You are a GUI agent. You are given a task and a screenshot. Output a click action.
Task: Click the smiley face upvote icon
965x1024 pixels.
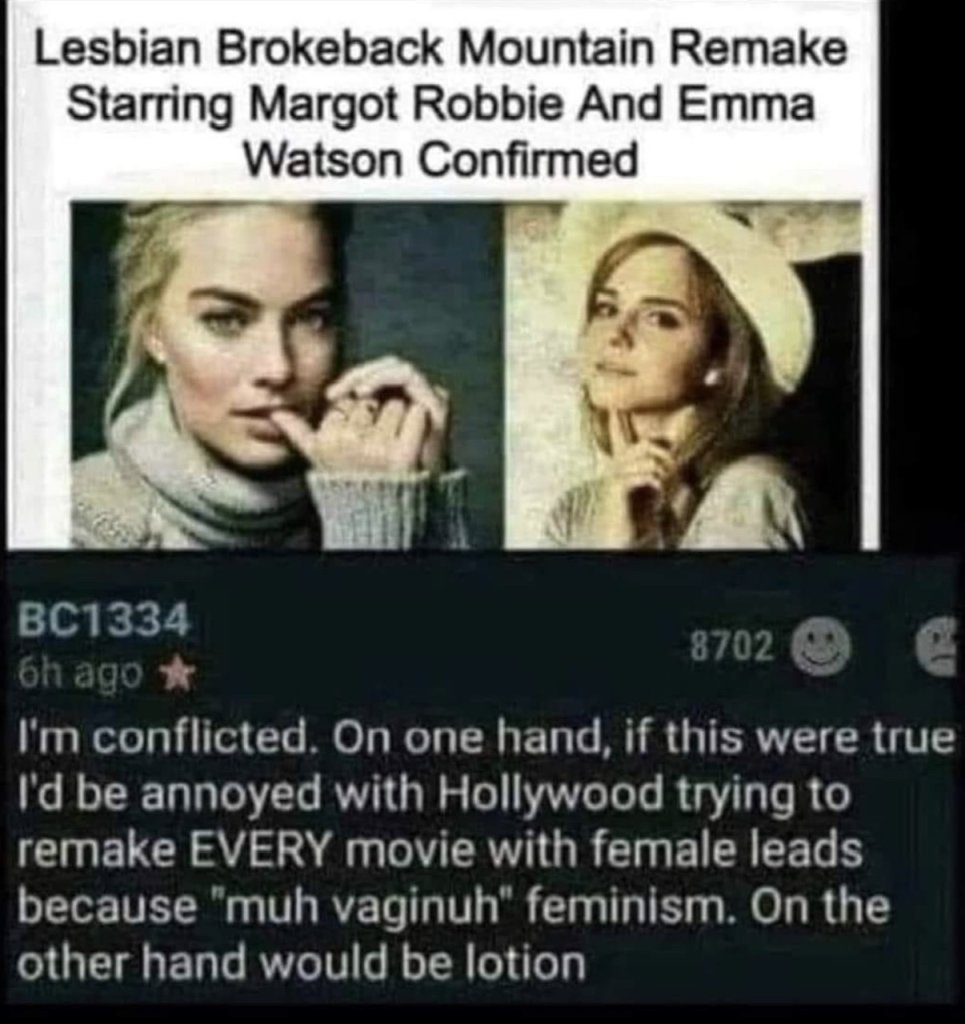click(821, 647)
